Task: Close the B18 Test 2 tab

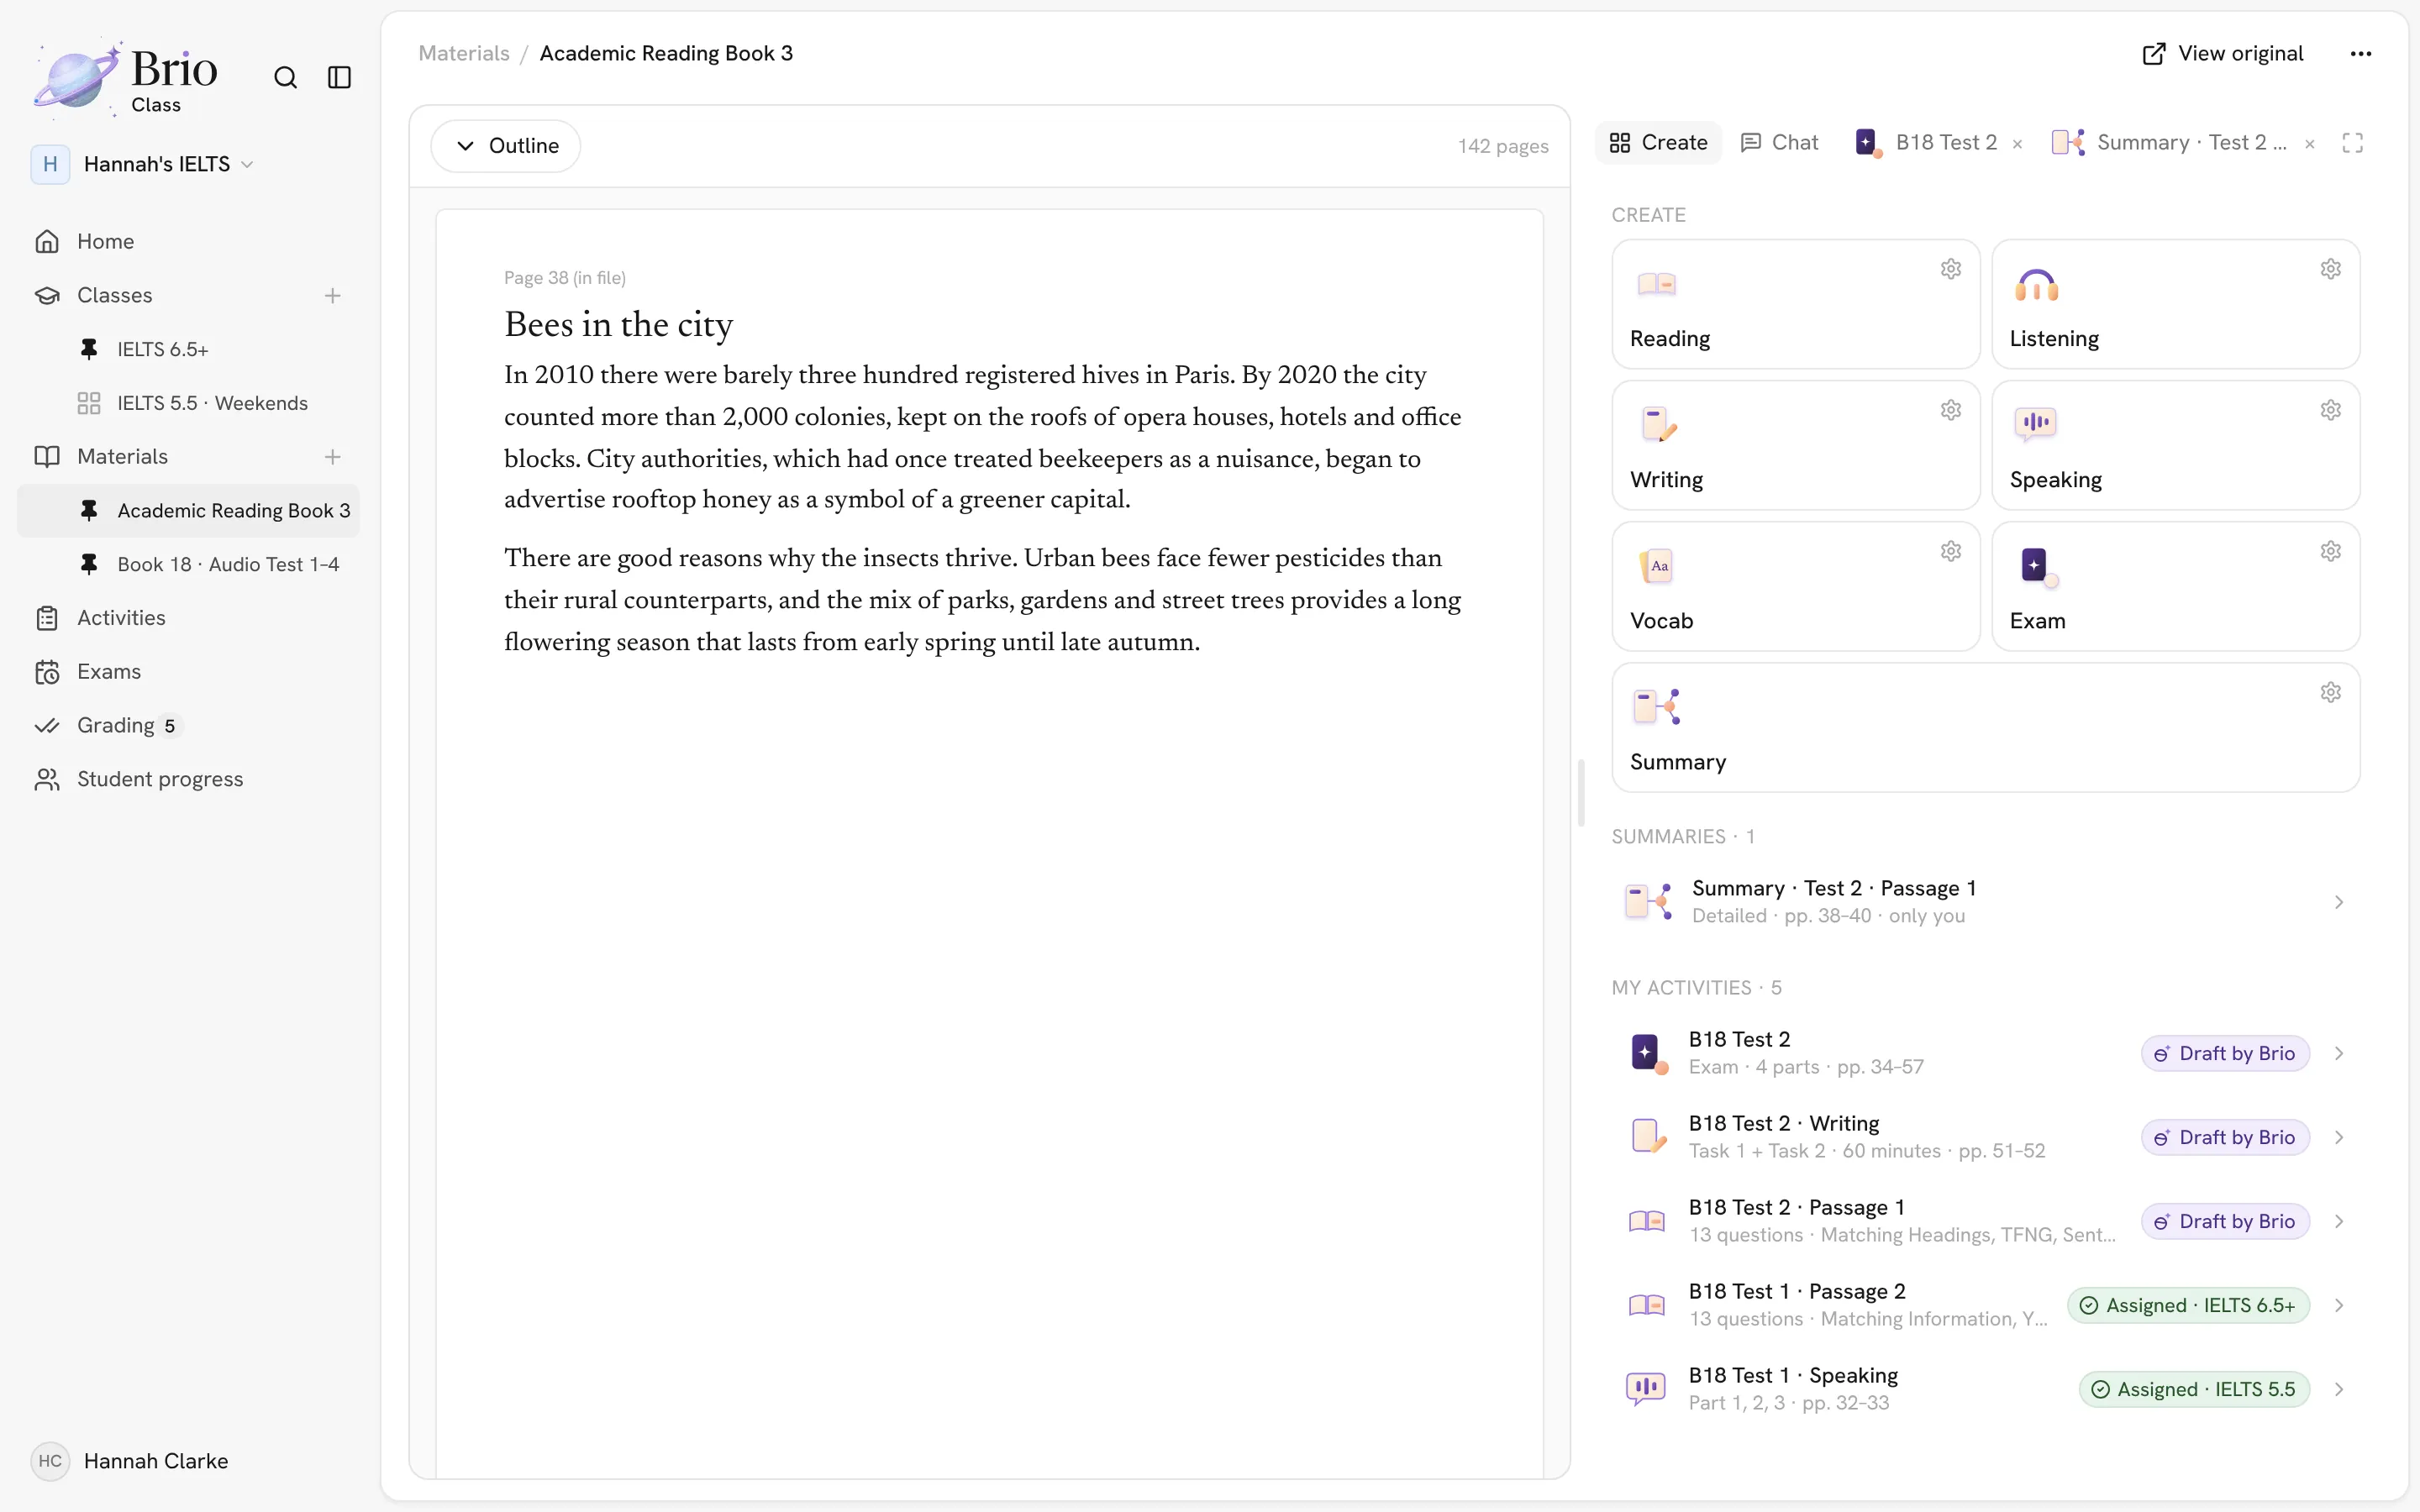Action: click(2018, 144)
